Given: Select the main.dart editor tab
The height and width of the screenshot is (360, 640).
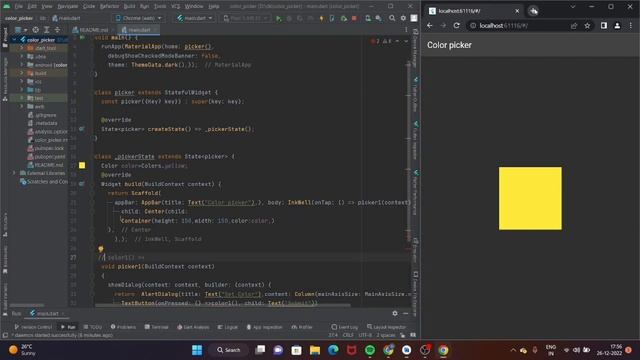Looking at the screenshot, I should coord(139,30).
